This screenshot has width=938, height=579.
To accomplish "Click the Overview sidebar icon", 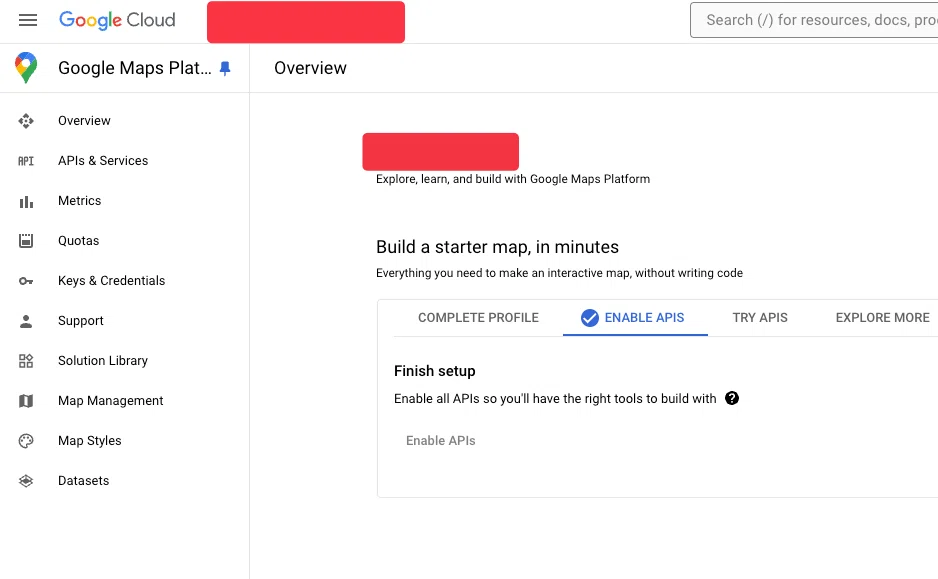I will pos(26,121).
